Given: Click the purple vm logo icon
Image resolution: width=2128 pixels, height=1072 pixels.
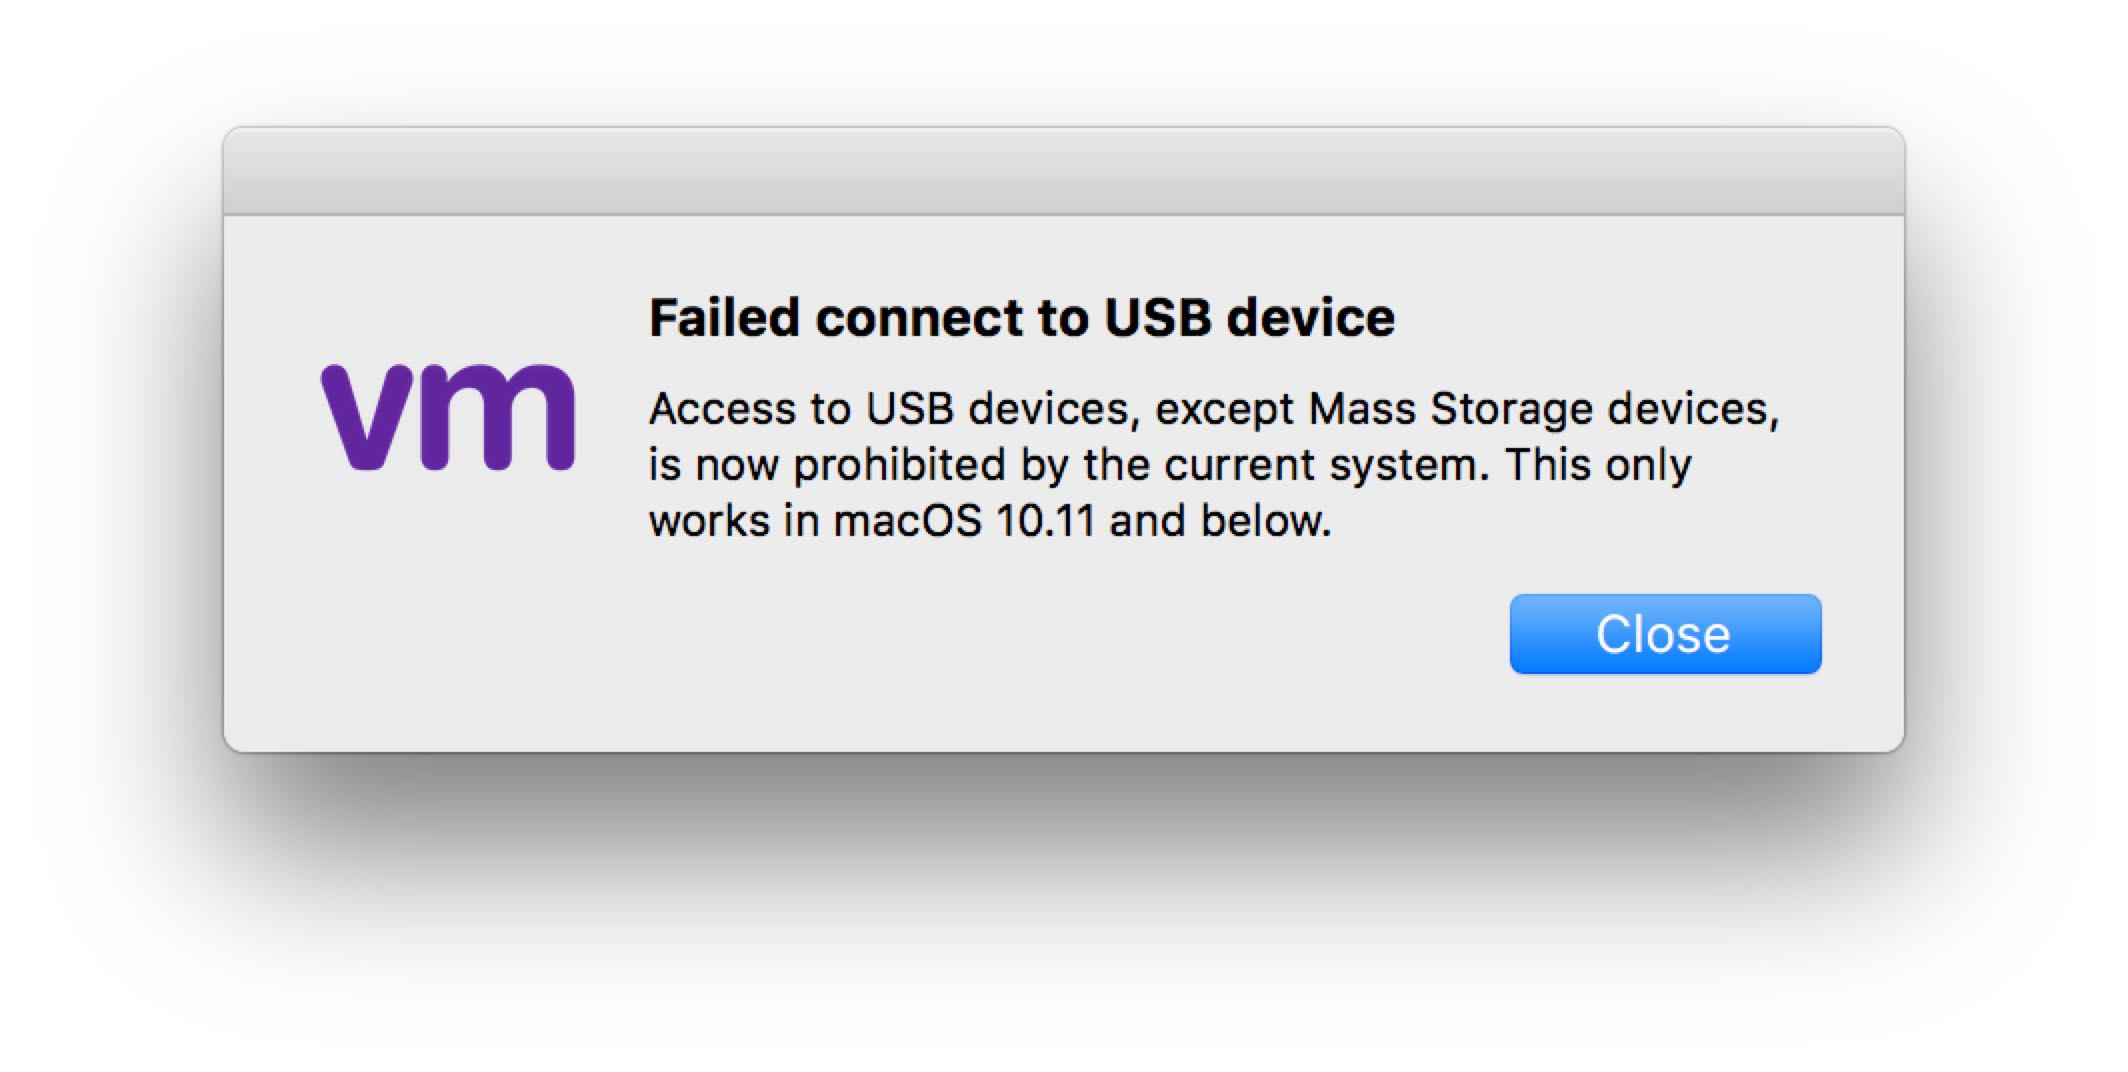Looking at the screenshot, I should (x=448, y=416).
